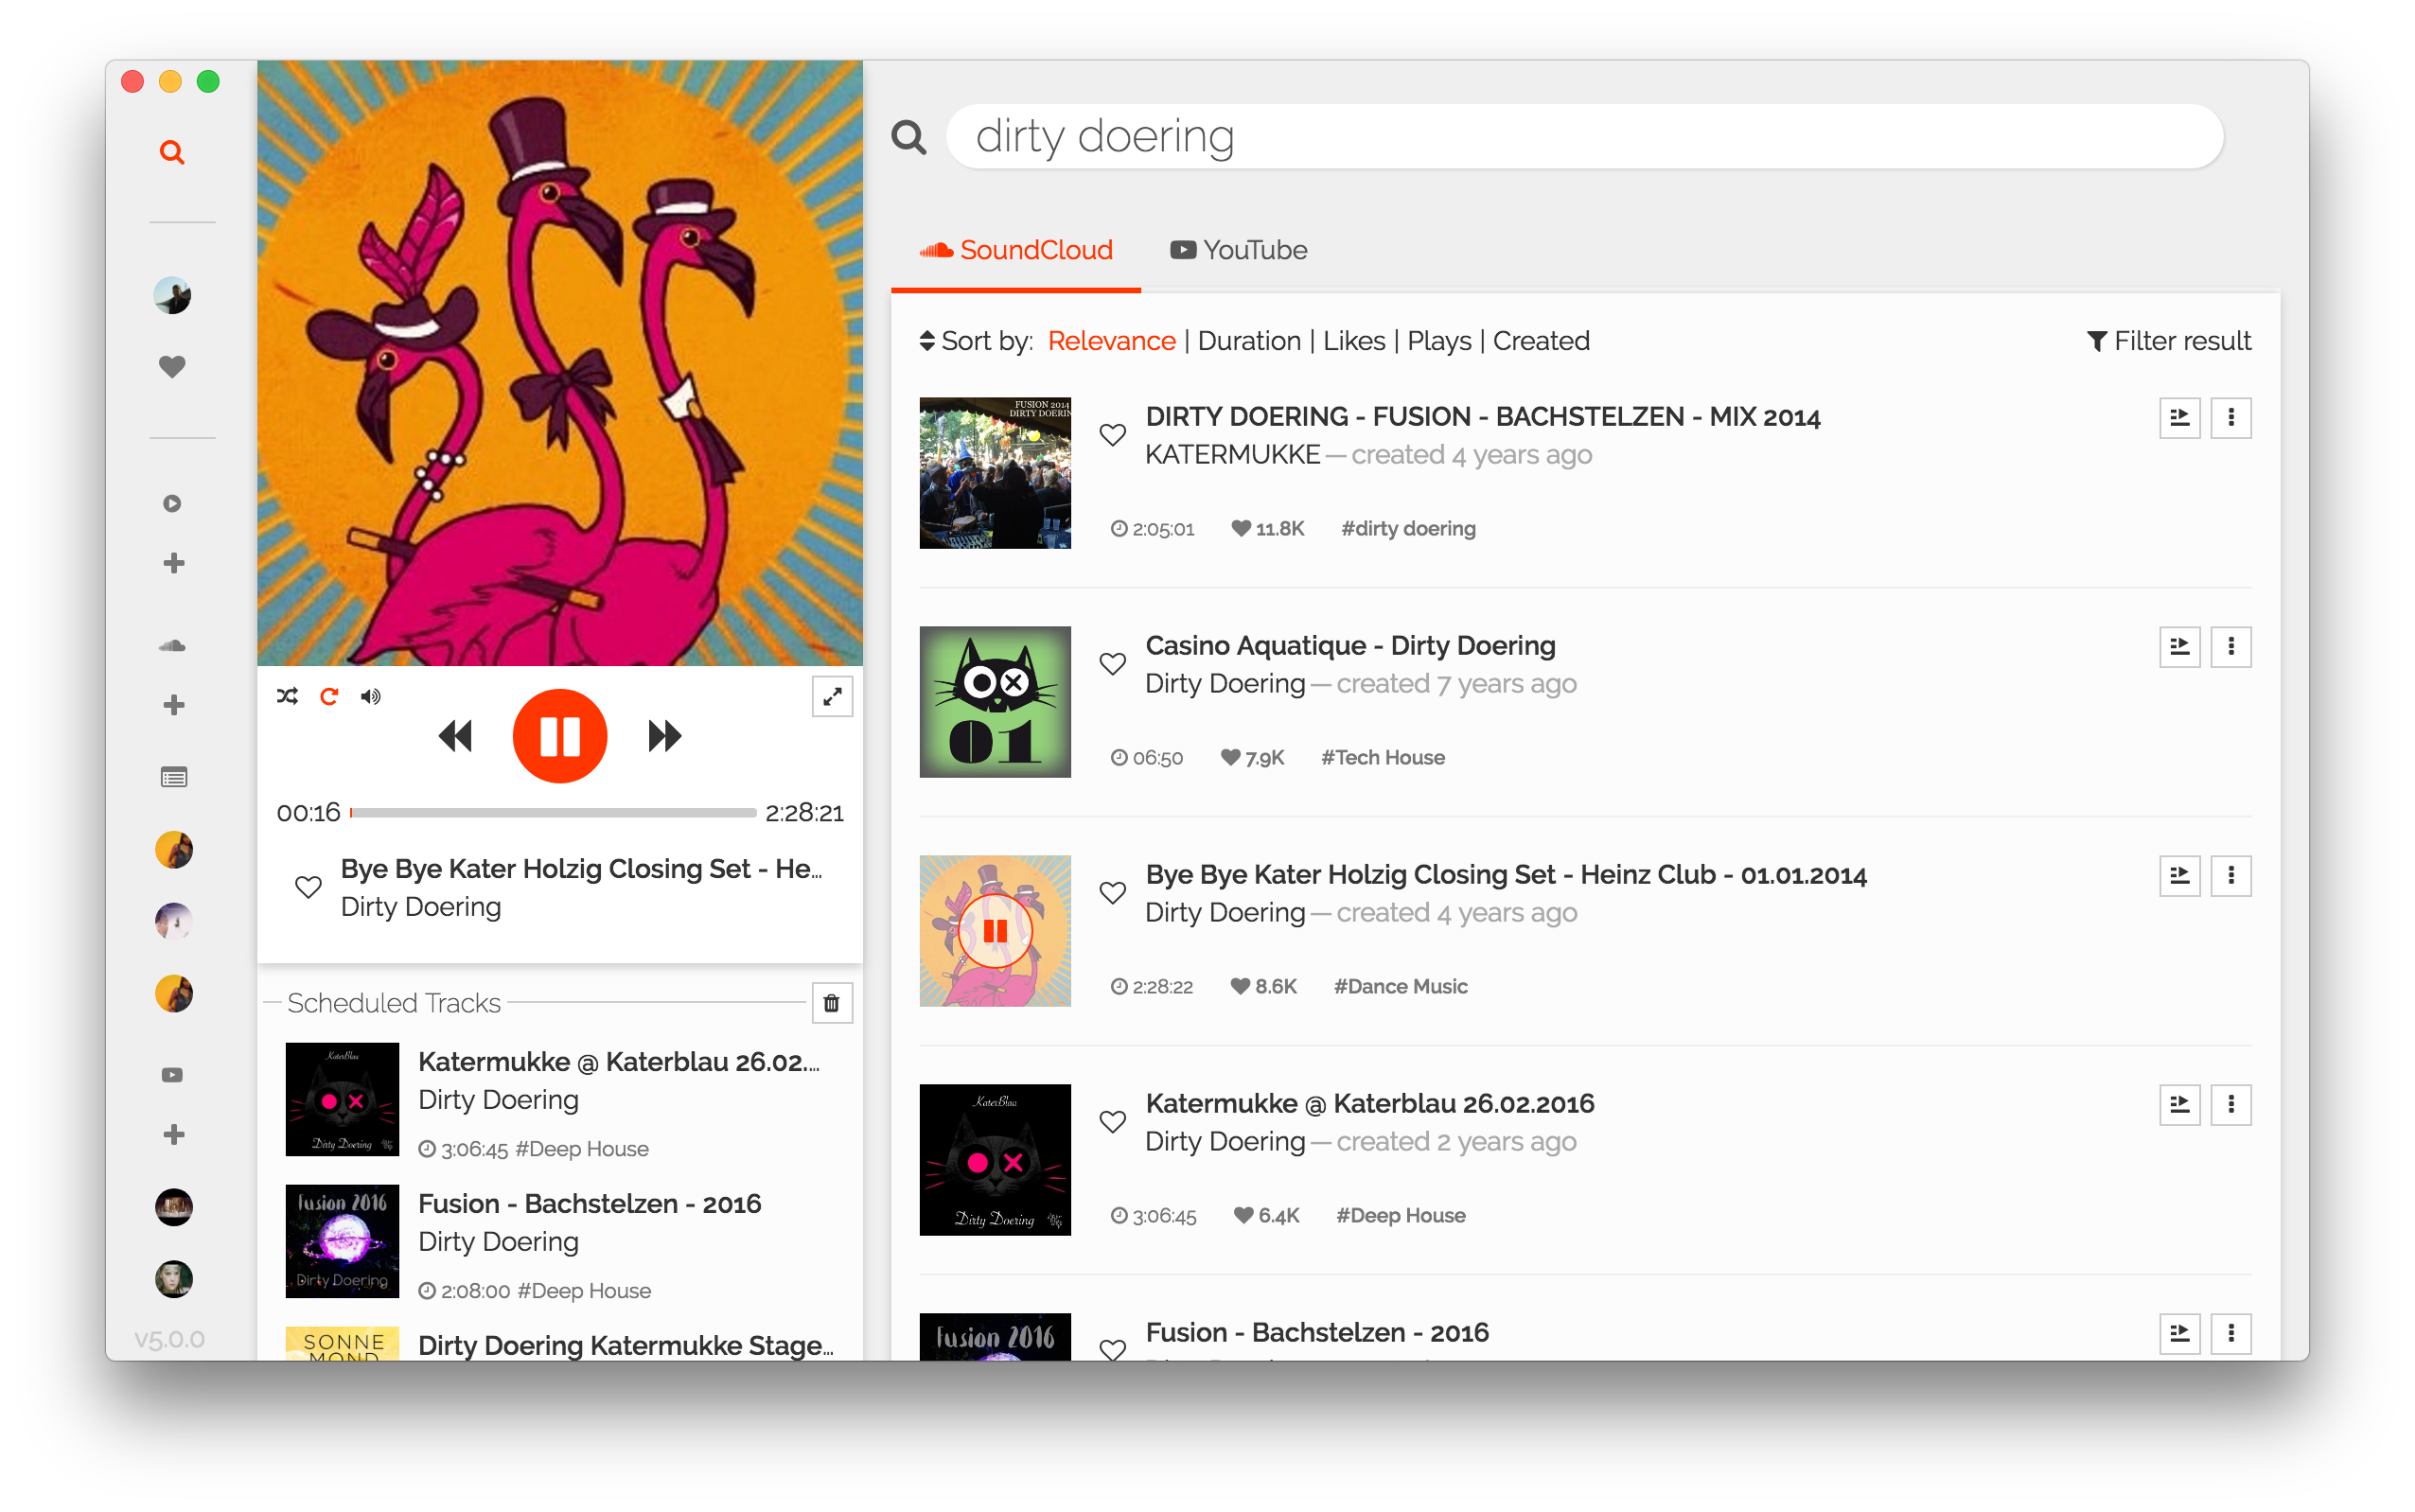Queue Fusion - Bachstelzen 2016 result to play next
Image resolution: width=2415 pixels, height=1512 pixels.
tap(2179, 1334)
